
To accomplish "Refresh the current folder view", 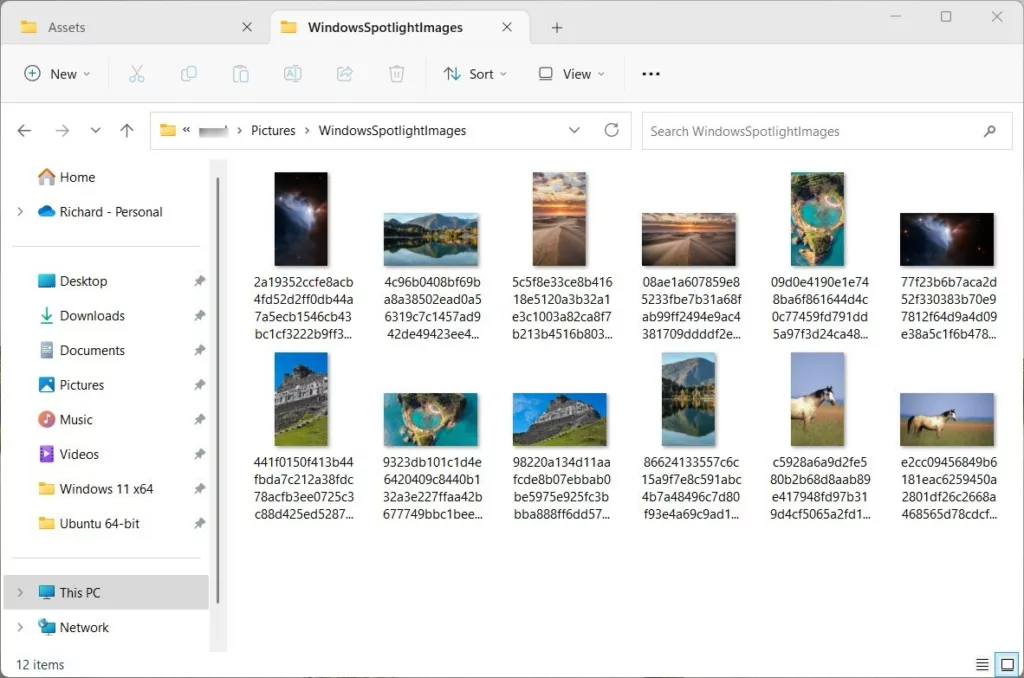I will pos(611,131).
